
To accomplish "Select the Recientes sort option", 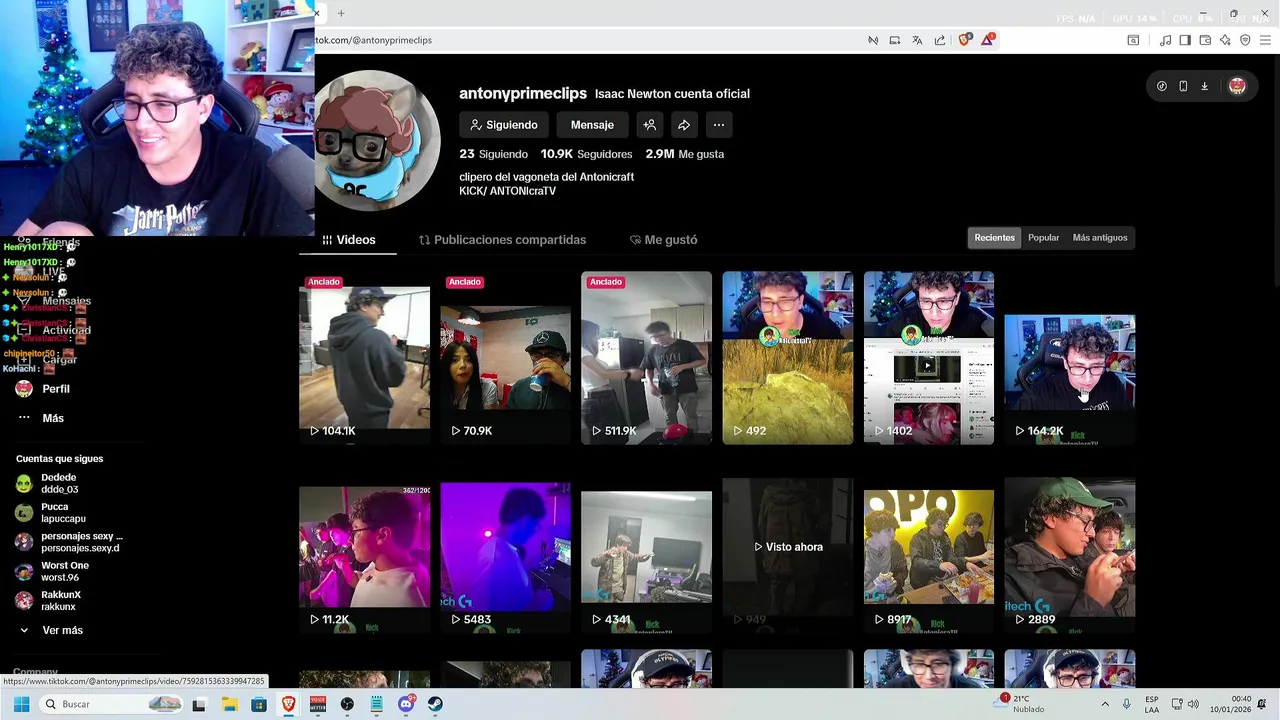I will tap(994, 238).
